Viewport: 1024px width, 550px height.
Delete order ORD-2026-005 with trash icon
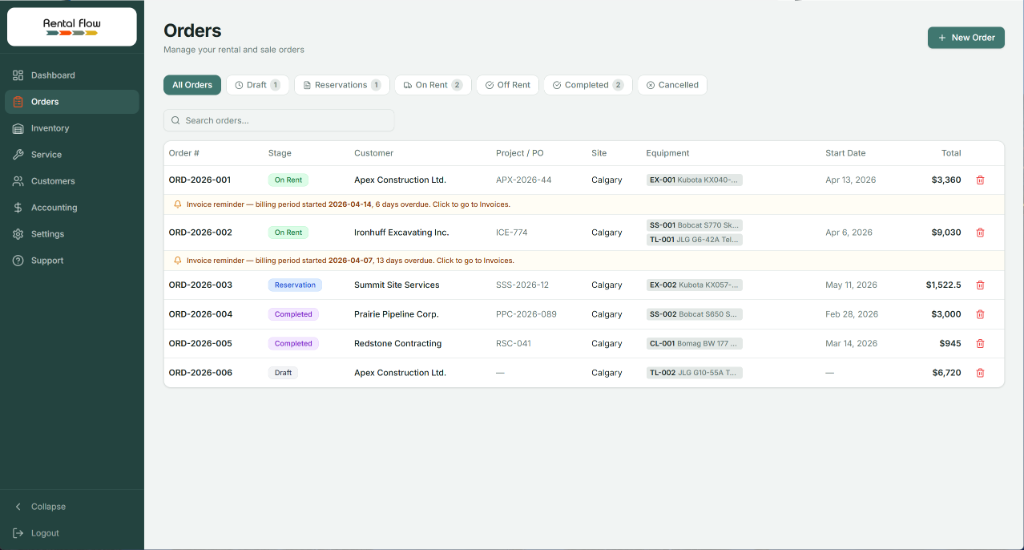click(980, 344)
